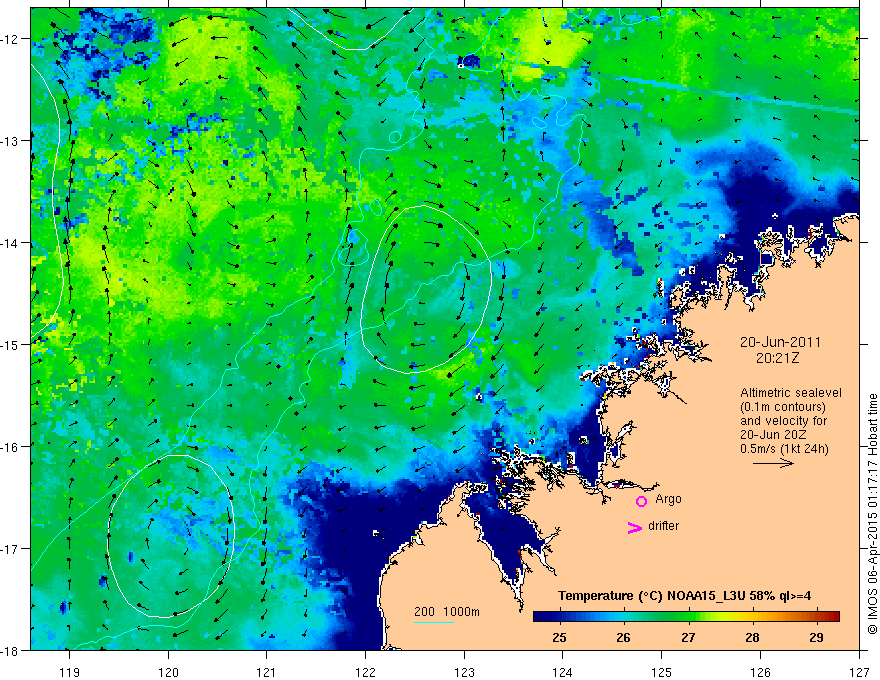Click the longitude label '124'
Viewport: 880px width, 680px height.
563,673
